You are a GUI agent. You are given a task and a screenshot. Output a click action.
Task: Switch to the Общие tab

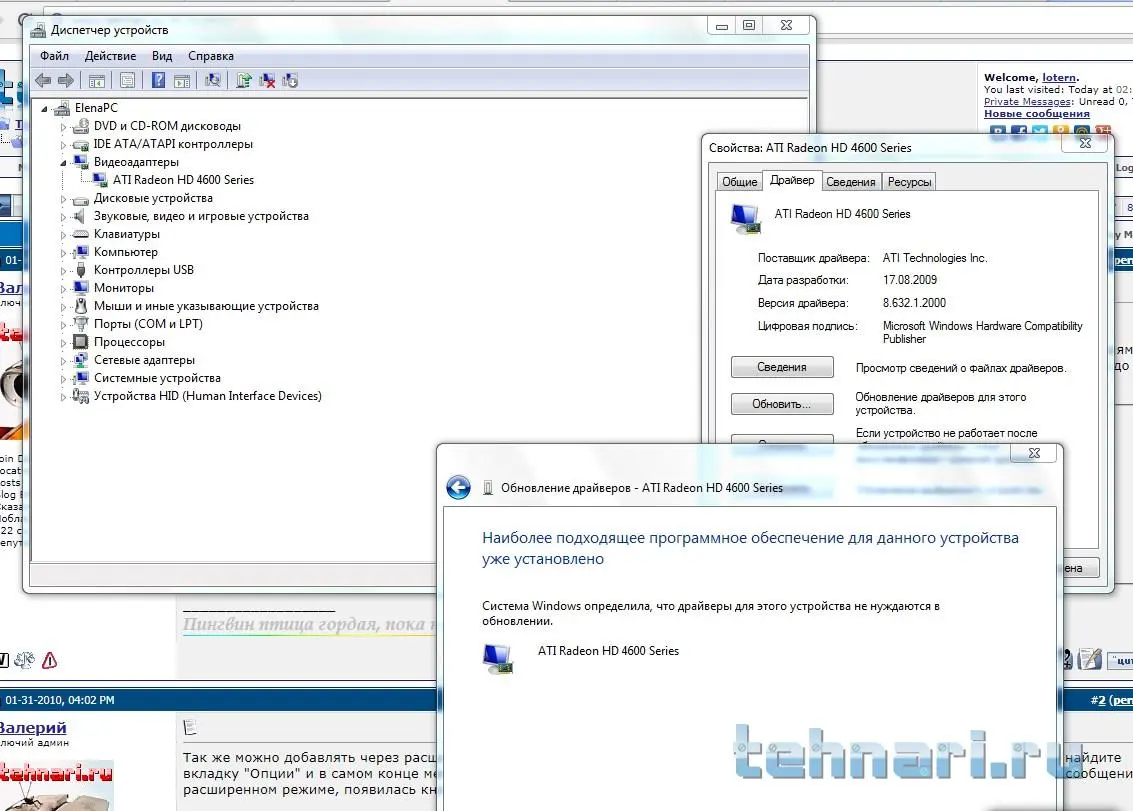pyautogui.click(x=739, y=181)
